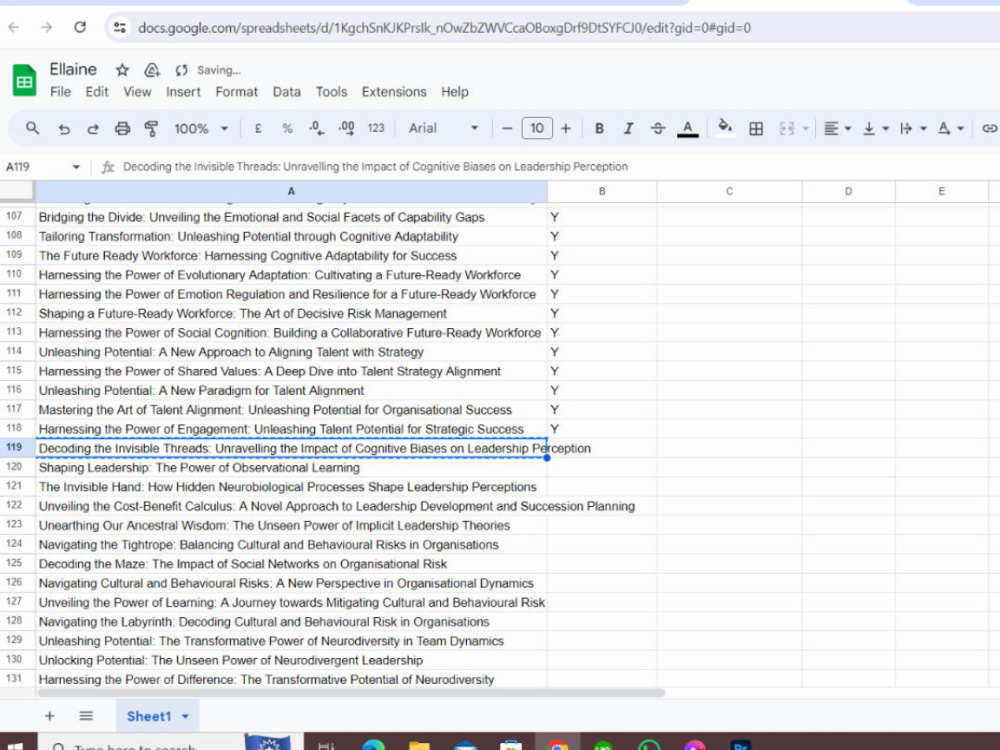1000x750 pixels.
Task: Go back in browser history
Action: pos(14,27)
